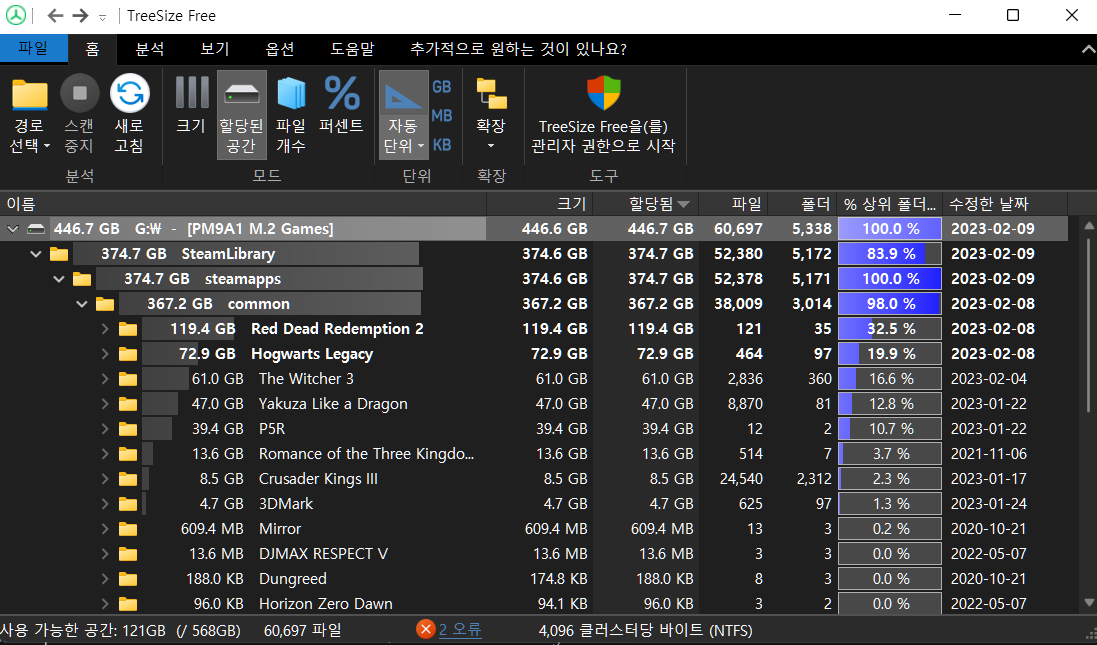
Task: Open the View (보기) ribbon tab
Action: pyautogui.click(x=215, y=49)
